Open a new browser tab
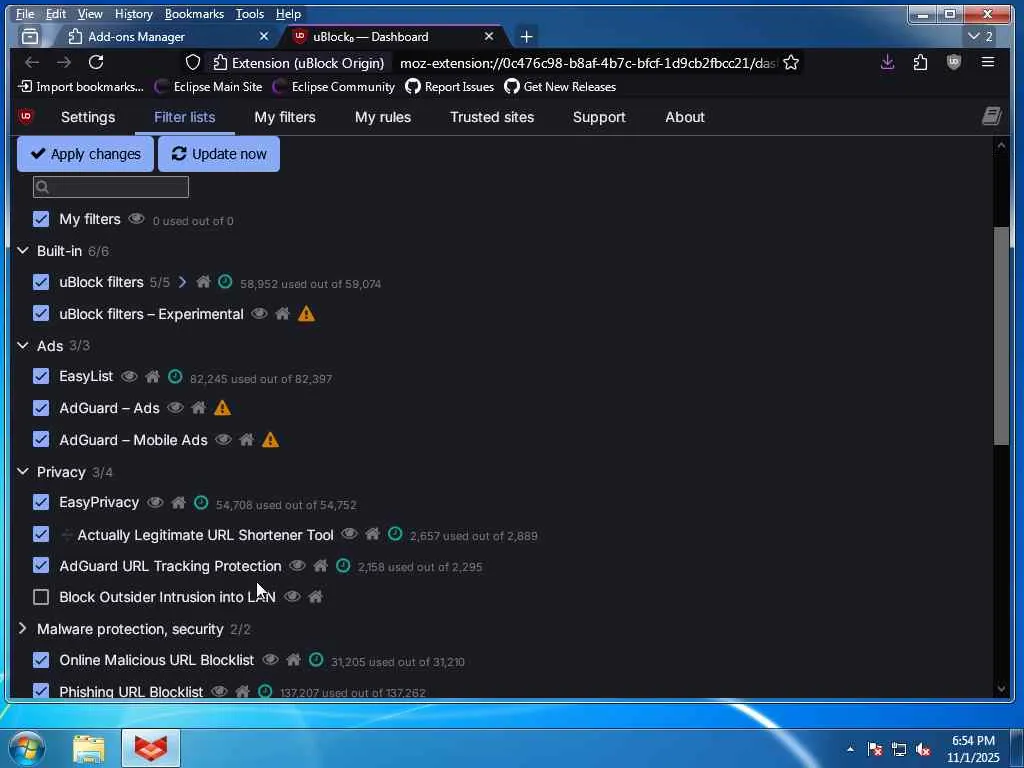Viewport: 1024px width, 768px height. coord(526,37)
